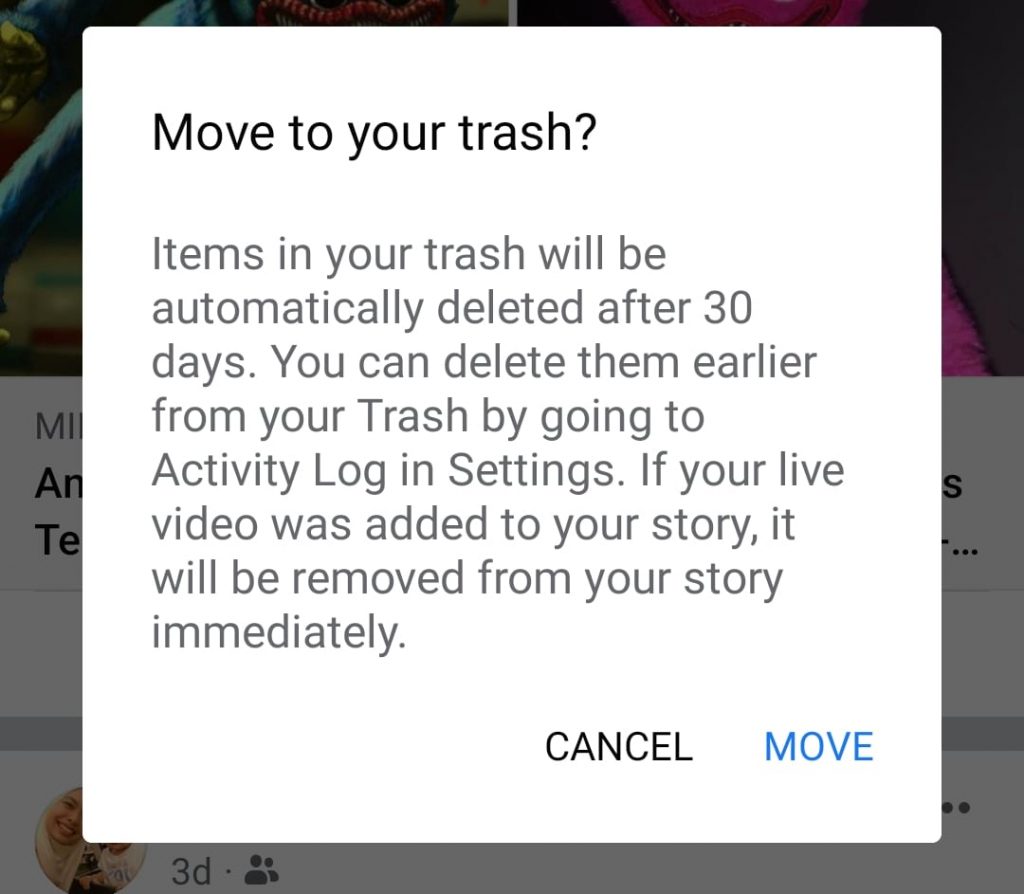Tap the 'Items in your trash' first line

pyautogui.click(x=409, y=253)
